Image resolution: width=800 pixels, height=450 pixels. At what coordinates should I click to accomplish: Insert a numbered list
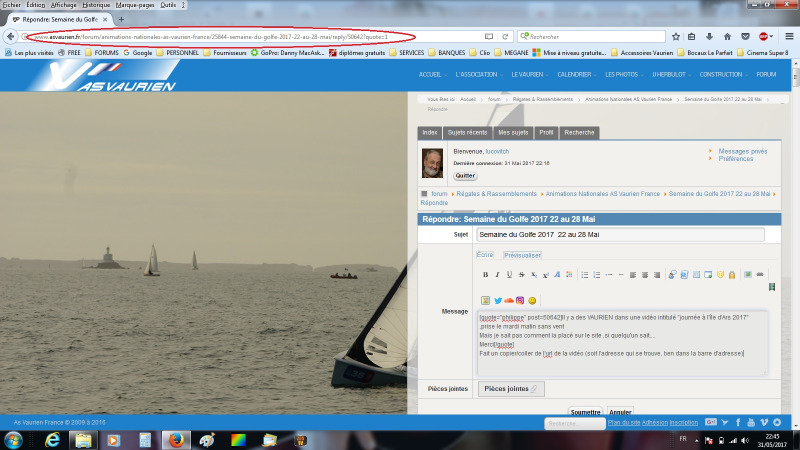(596, 274)
